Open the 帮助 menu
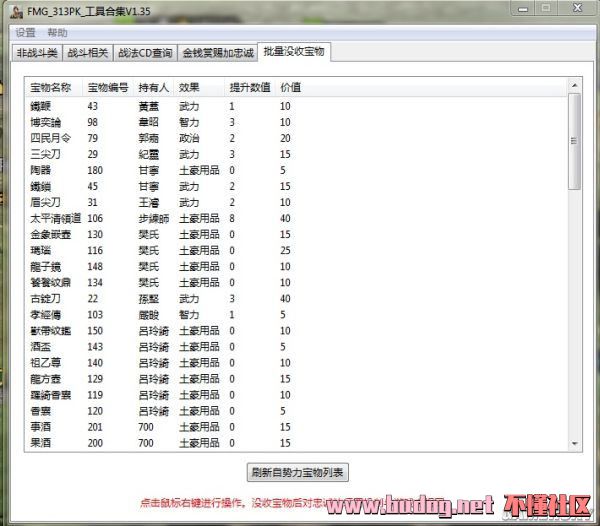 (57, 33)
